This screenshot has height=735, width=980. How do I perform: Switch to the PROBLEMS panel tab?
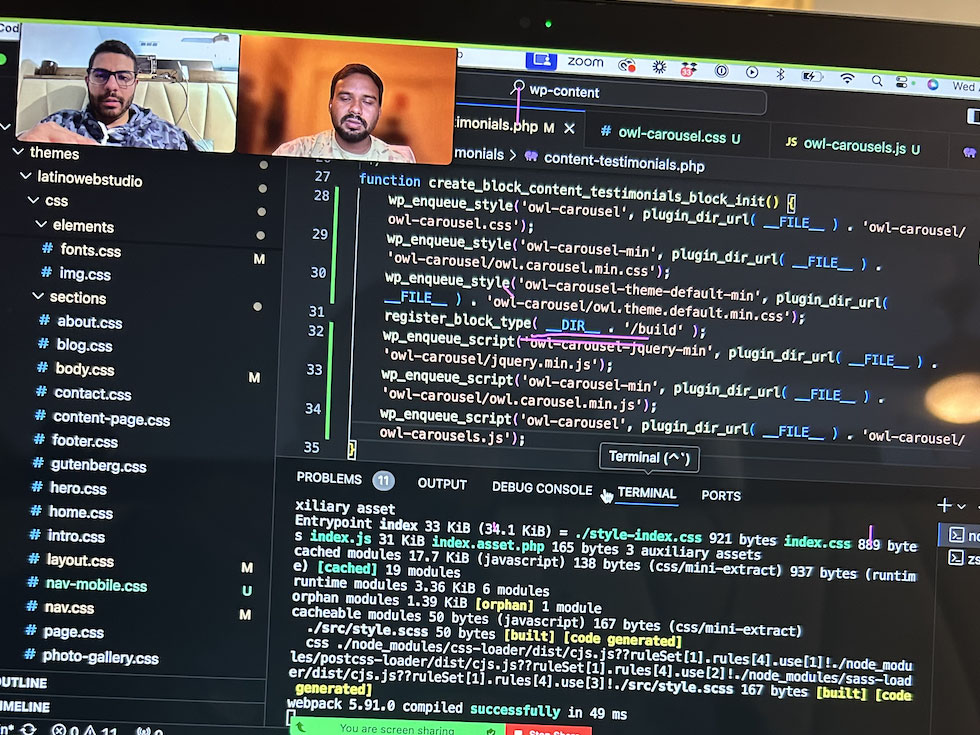[329, 478]
